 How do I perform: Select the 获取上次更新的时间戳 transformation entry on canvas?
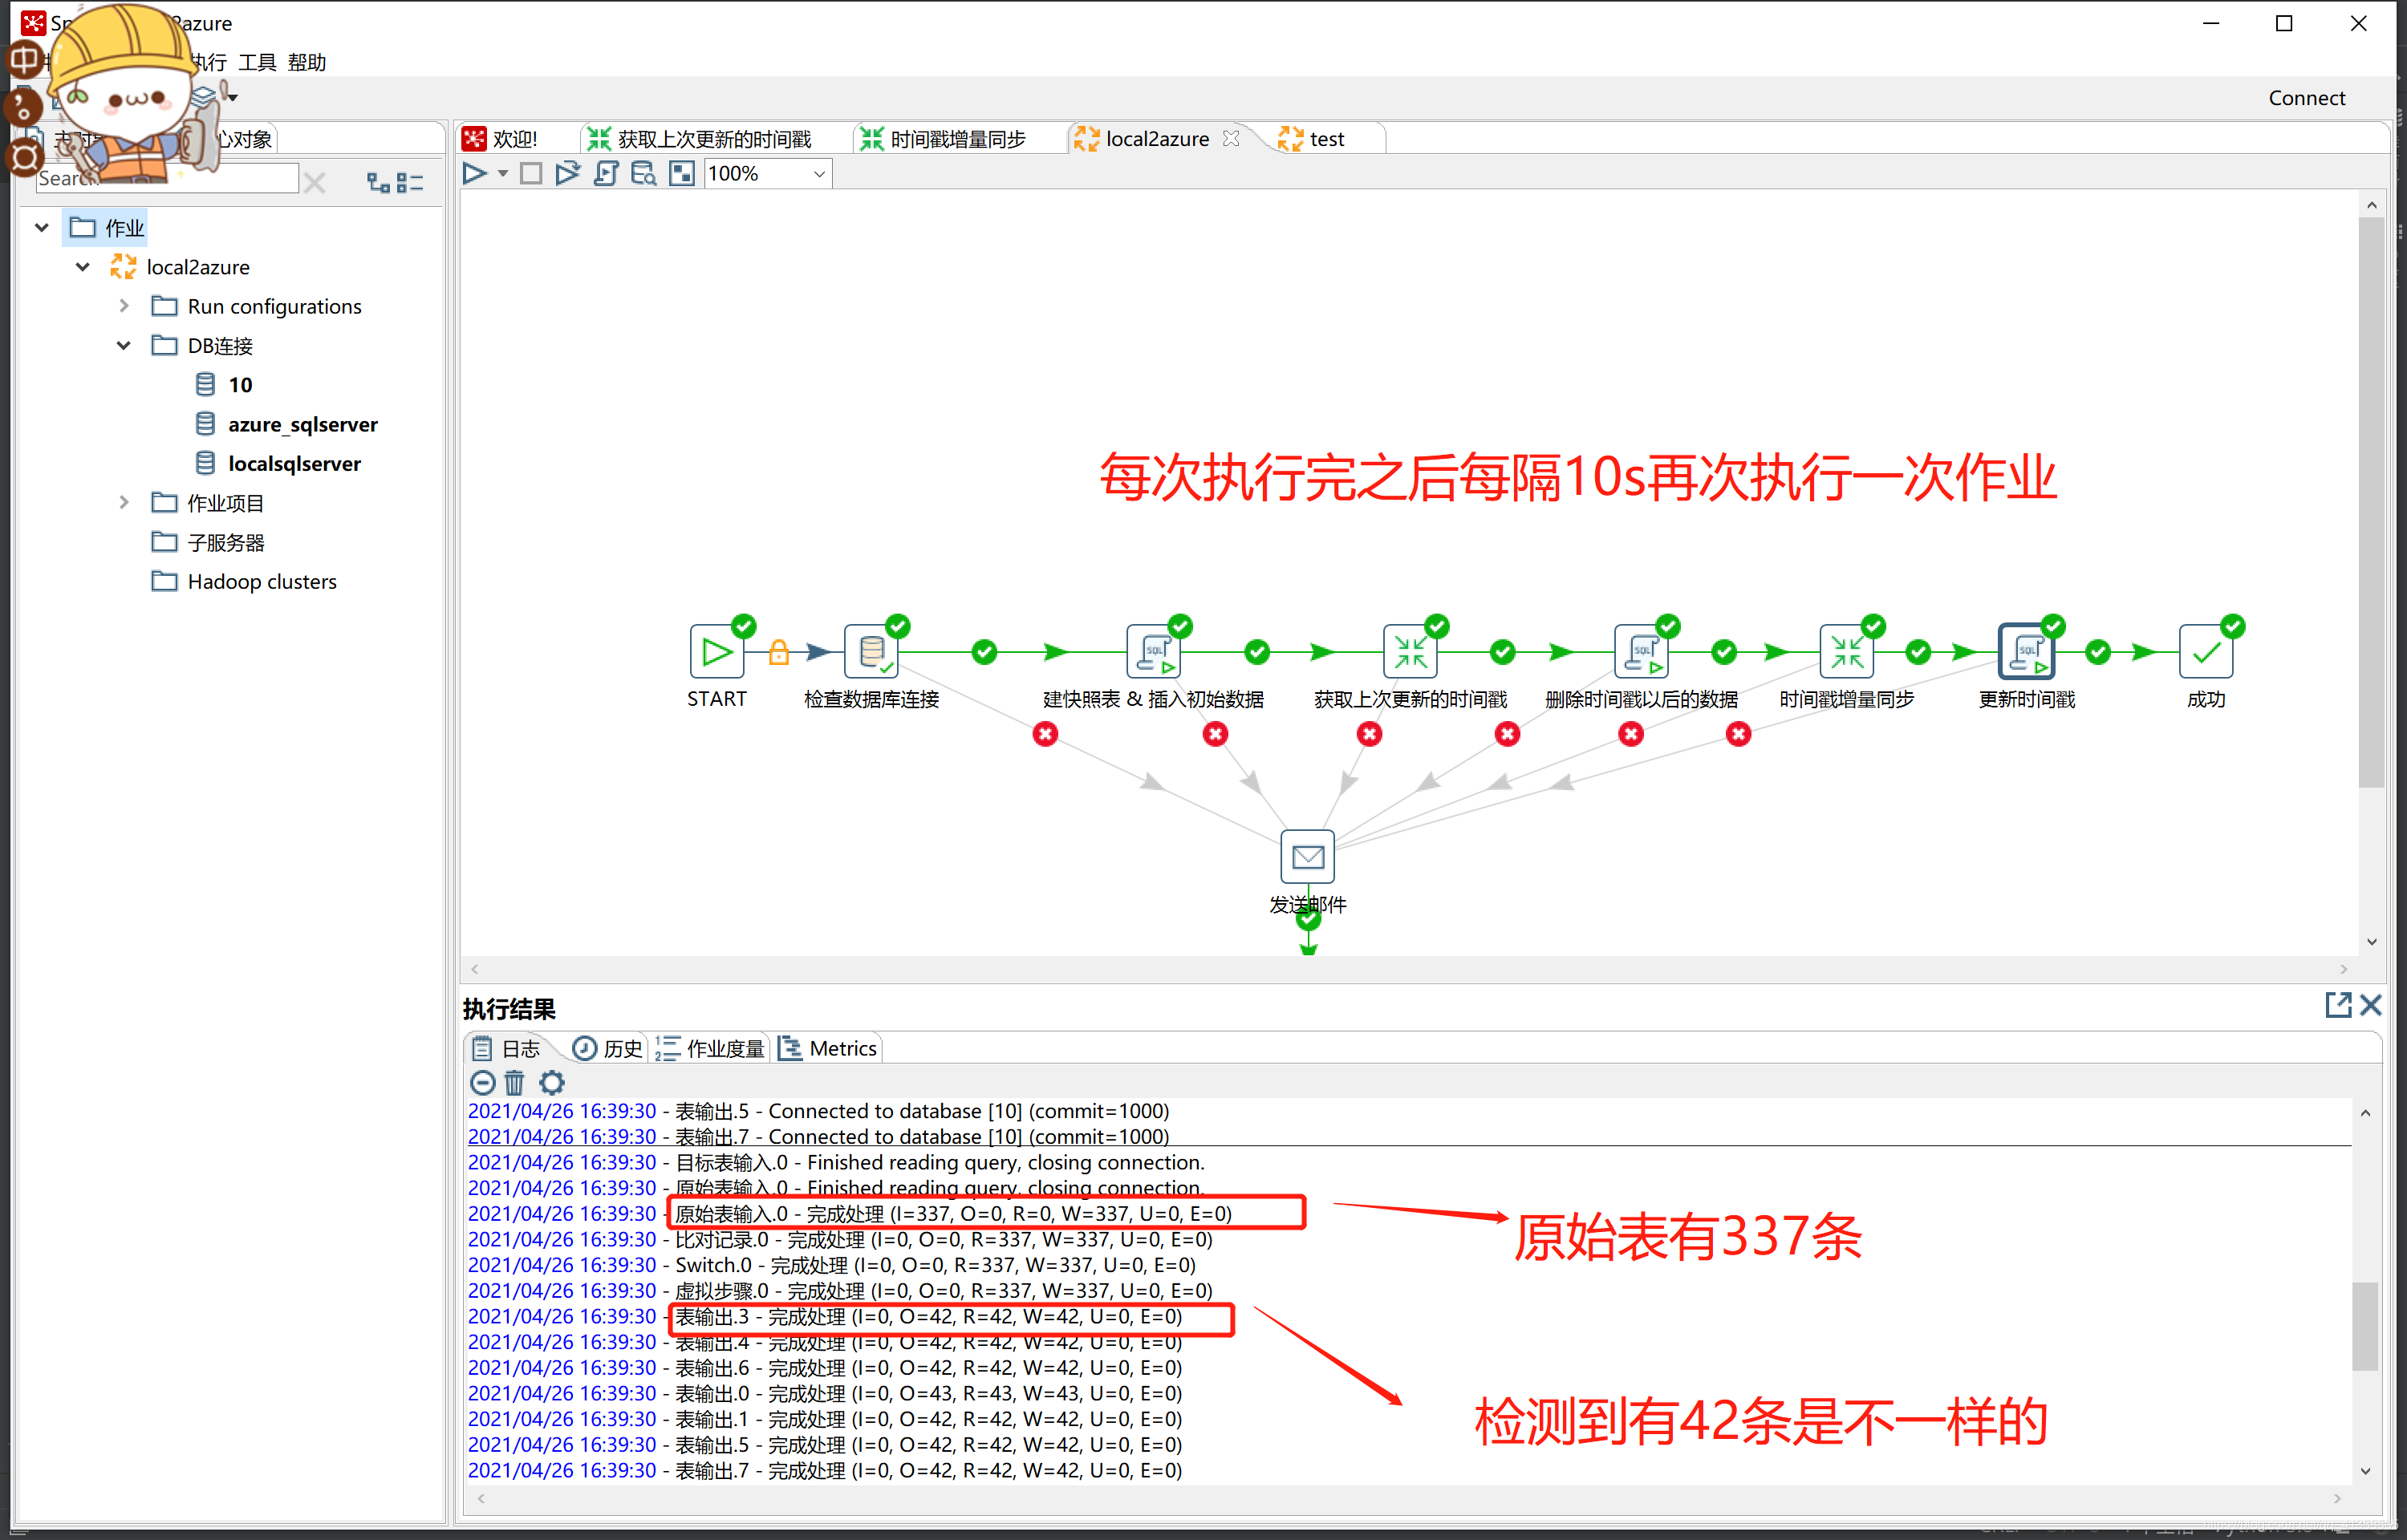[x=1410, y=652]
